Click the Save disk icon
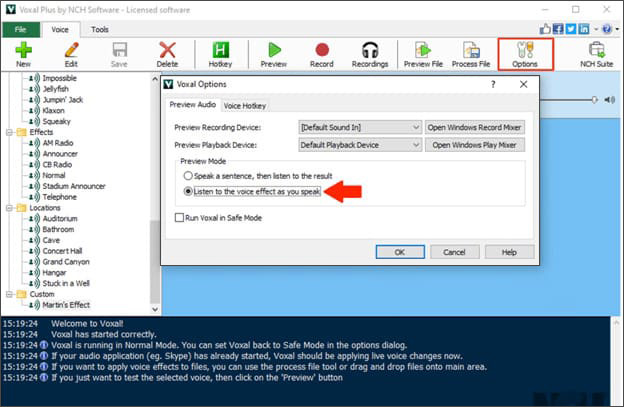 (119, 51)
